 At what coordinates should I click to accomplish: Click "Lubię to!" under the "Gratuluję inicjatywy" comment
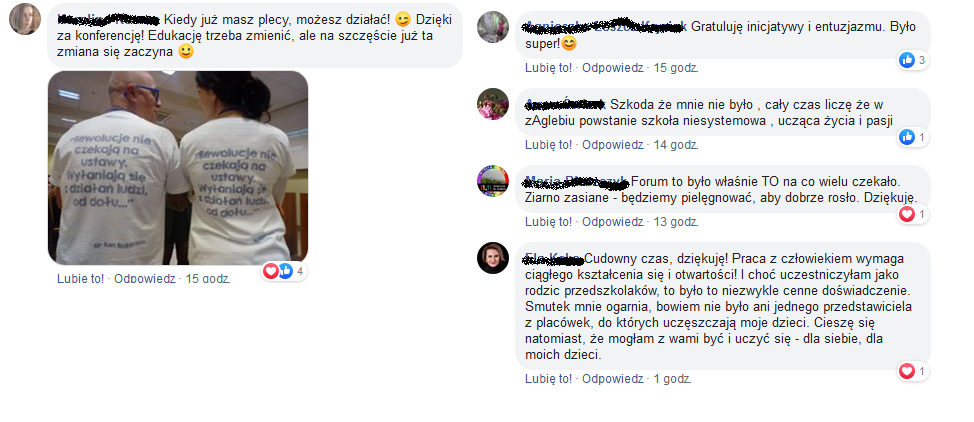pos(548,68)
